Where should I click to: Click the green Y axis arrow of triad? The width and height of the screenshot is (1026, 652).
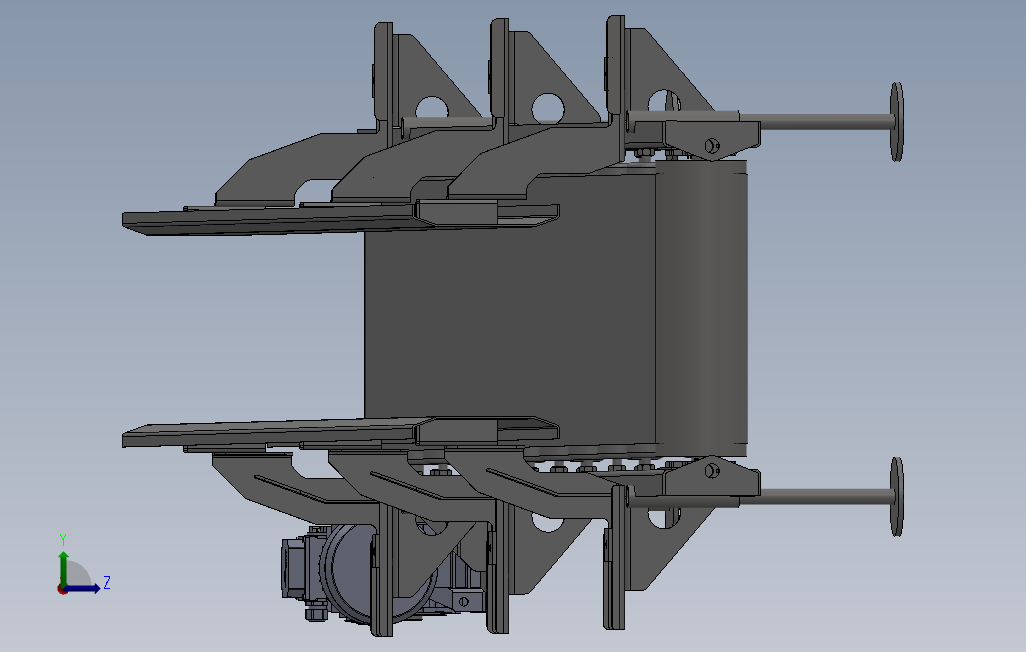pyautogui.click(x=63, y=568)
